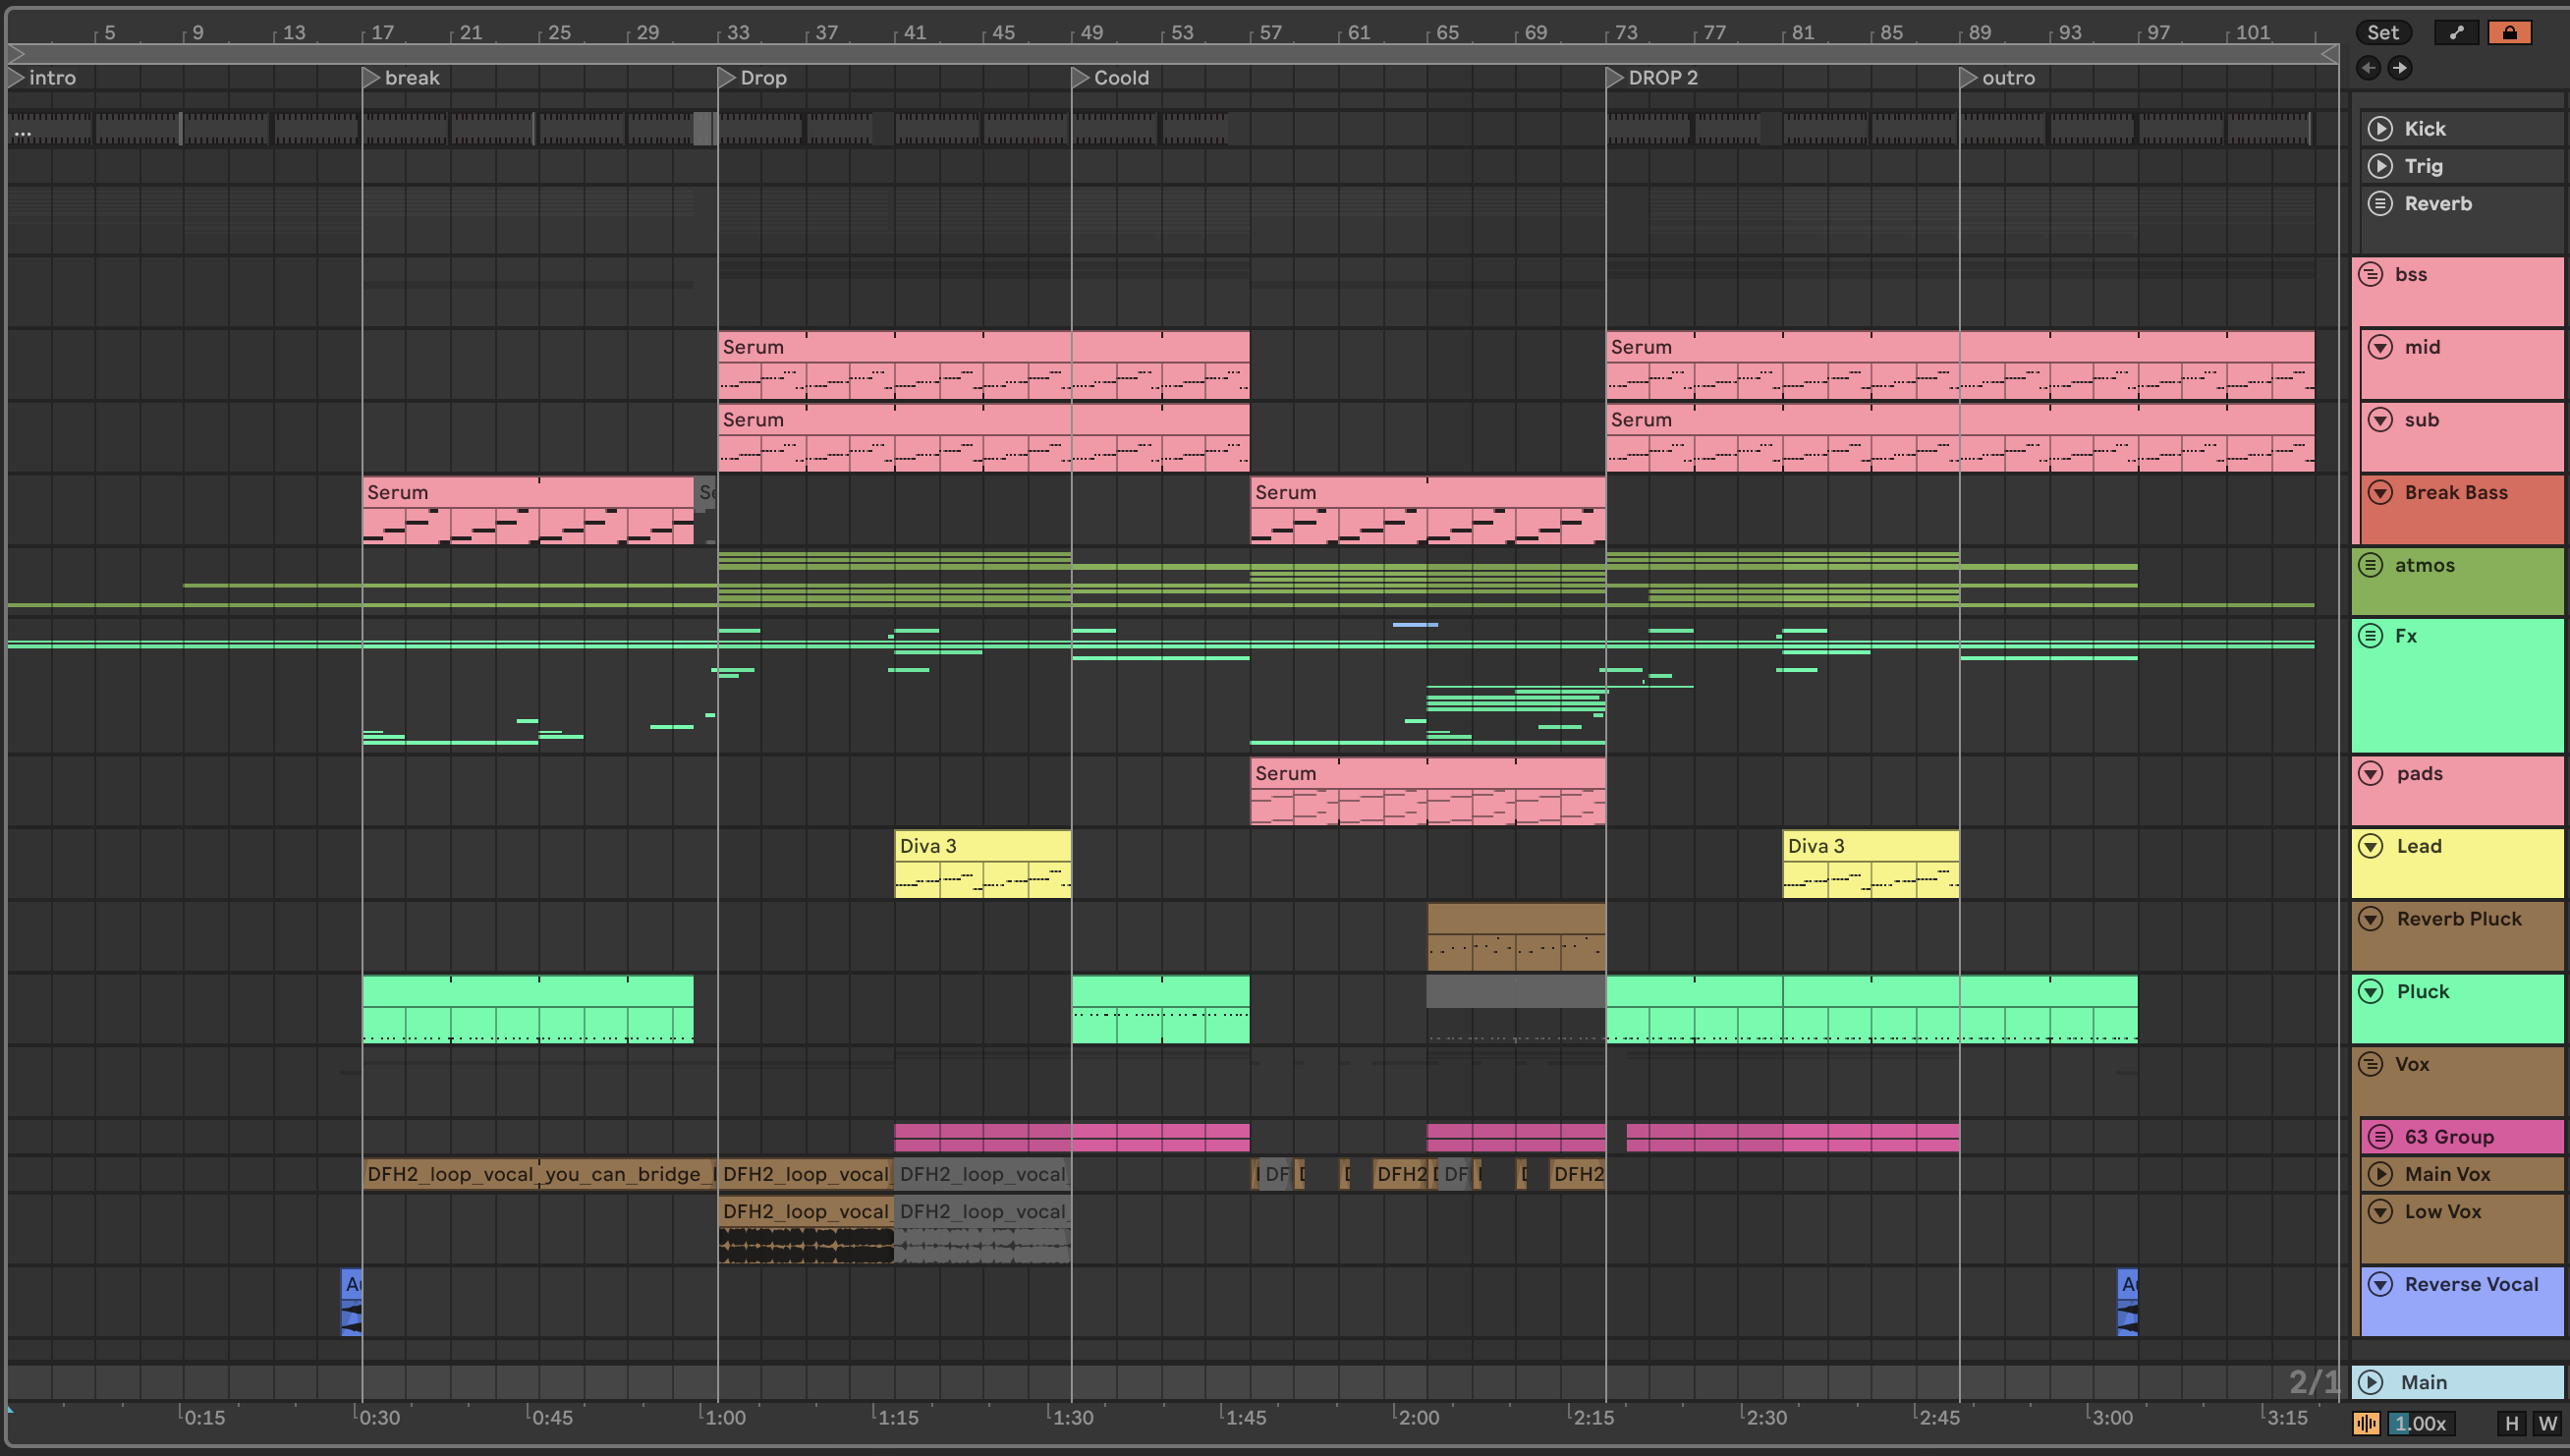Click the Main Vox play icon
This screenshot has height=1456, width=2570.
2380,1174
